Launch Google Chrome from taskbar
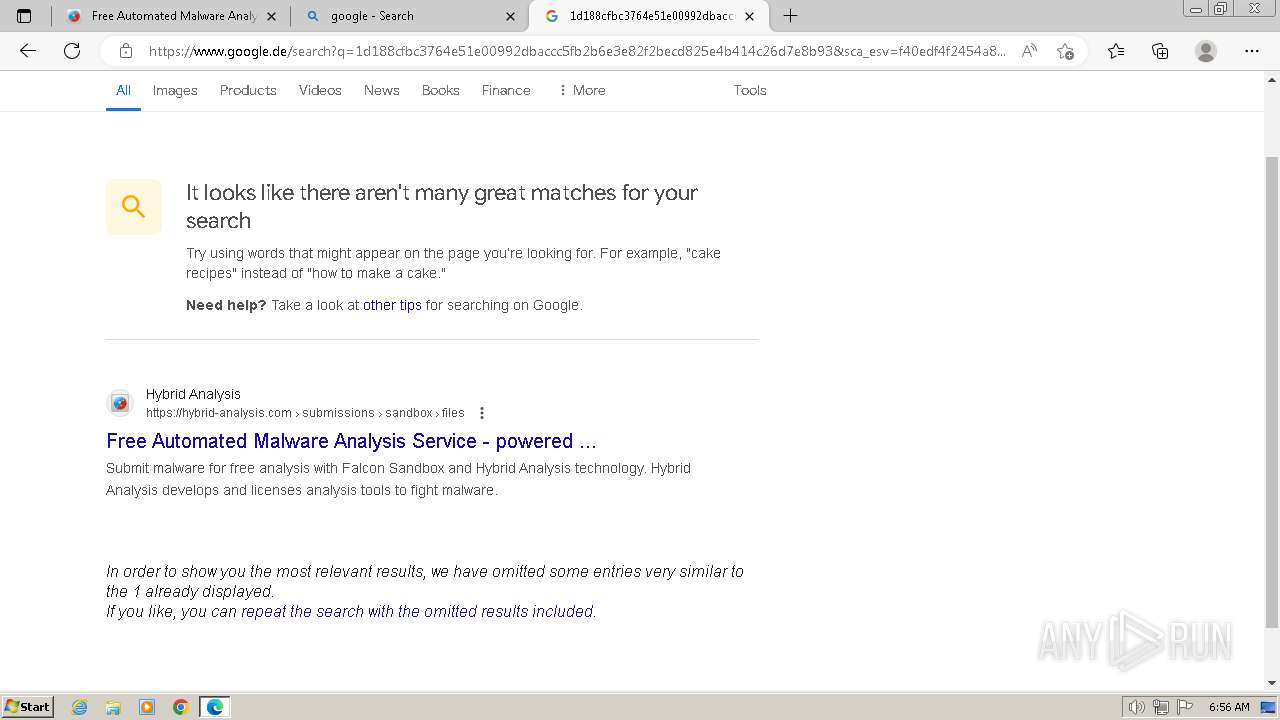This screenshot has width=1280, height=720. 180,707
